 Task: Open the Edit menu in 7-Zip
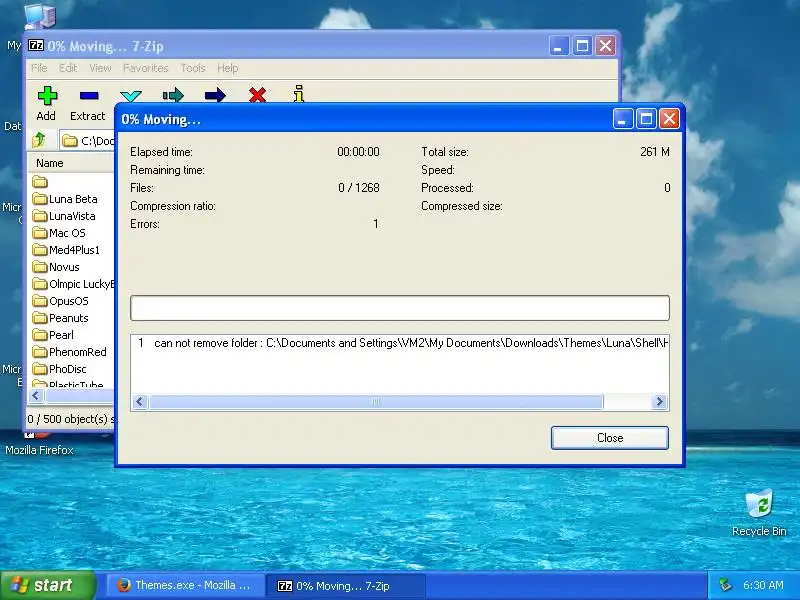click(68, 68)
